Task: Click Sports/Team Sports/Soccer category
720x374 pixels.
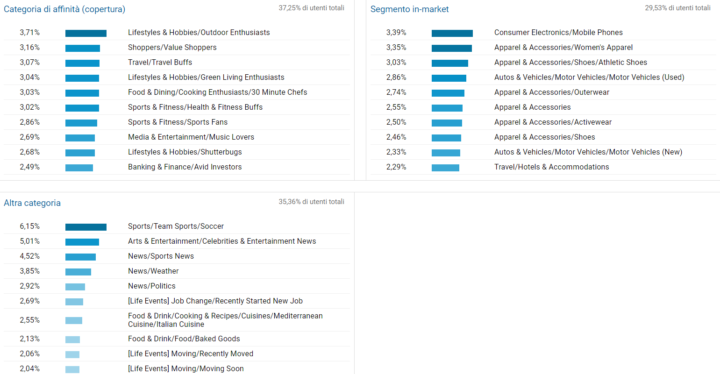Action: [x=176, y=227]
